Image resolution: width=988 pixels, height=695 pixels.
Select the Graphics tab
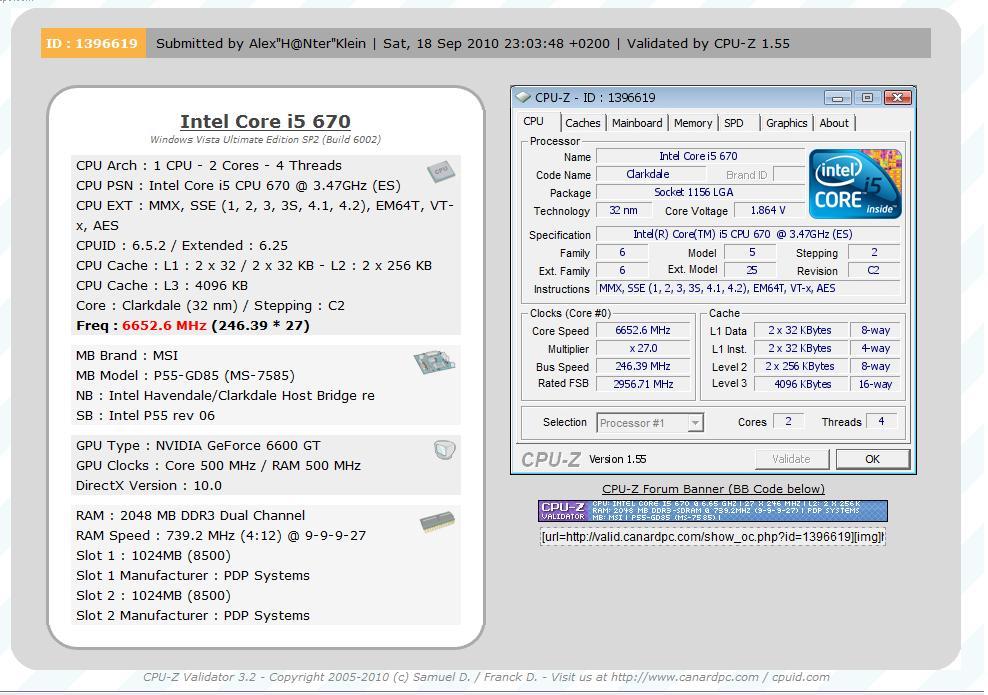click(786, 123)
